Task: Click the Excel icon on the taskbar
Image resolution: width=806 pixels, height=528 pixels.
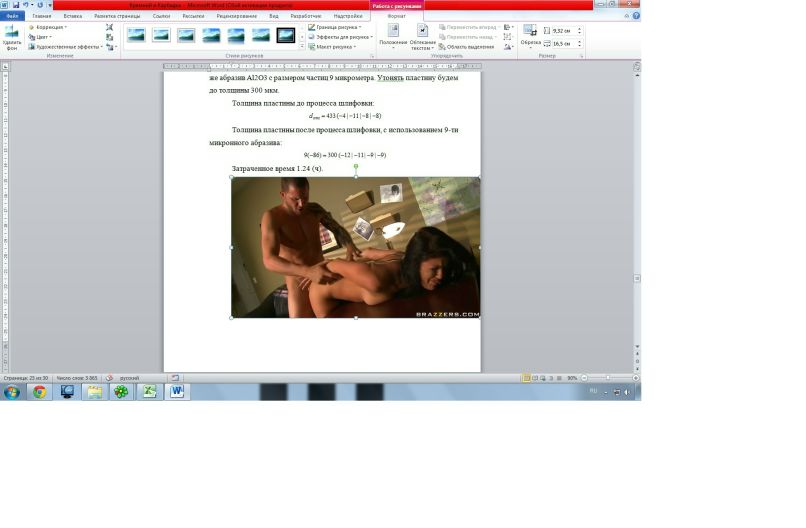Action: click(148, 392)
